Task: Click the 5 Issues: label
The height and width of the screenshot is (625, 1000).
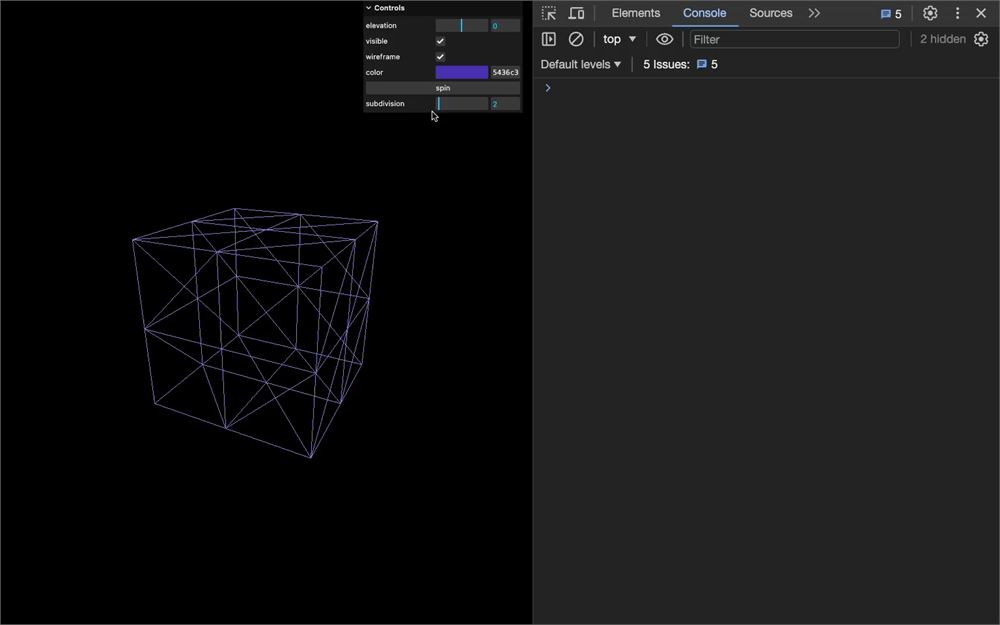Action: coord(666,64)
